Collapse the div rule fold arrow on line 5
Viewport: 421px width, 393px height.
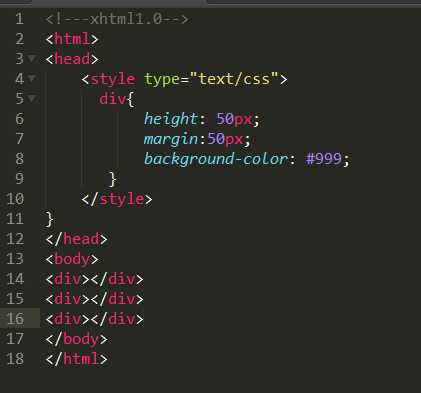[x=32, y=98]
